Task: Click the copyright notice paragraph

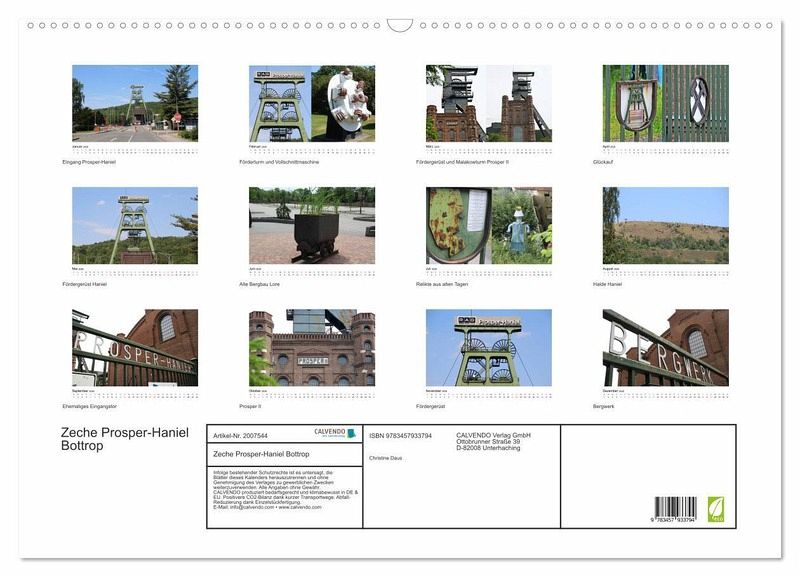Action: [x=286, y=490]
